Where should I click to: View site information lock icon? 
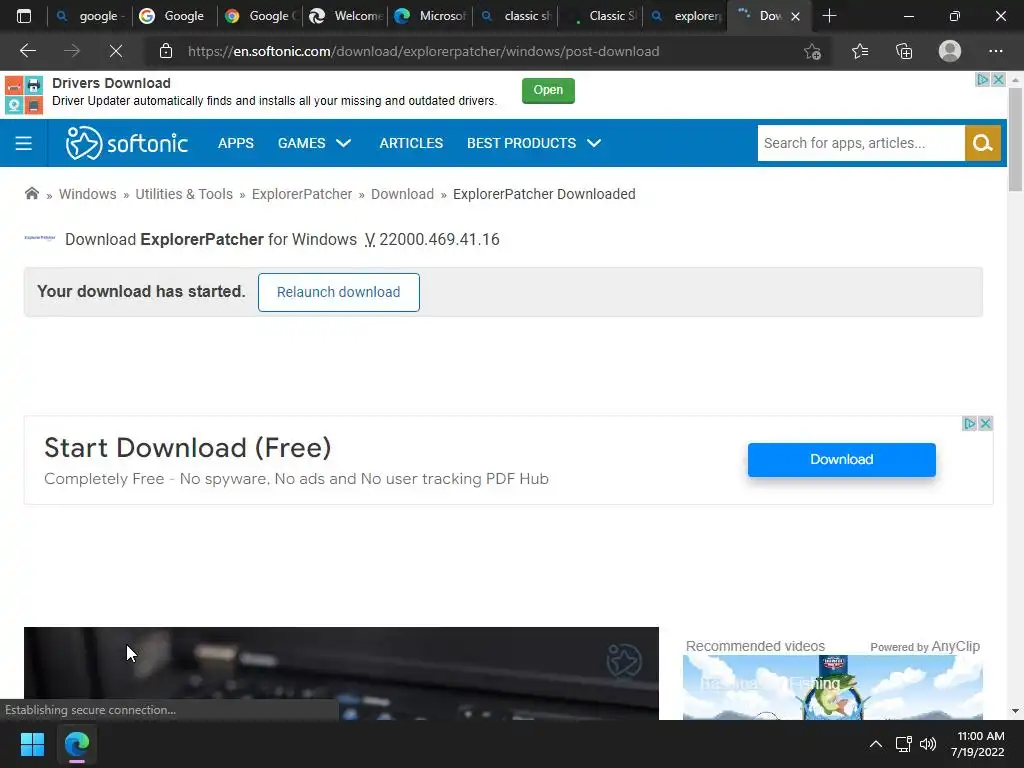click(166, 51)
